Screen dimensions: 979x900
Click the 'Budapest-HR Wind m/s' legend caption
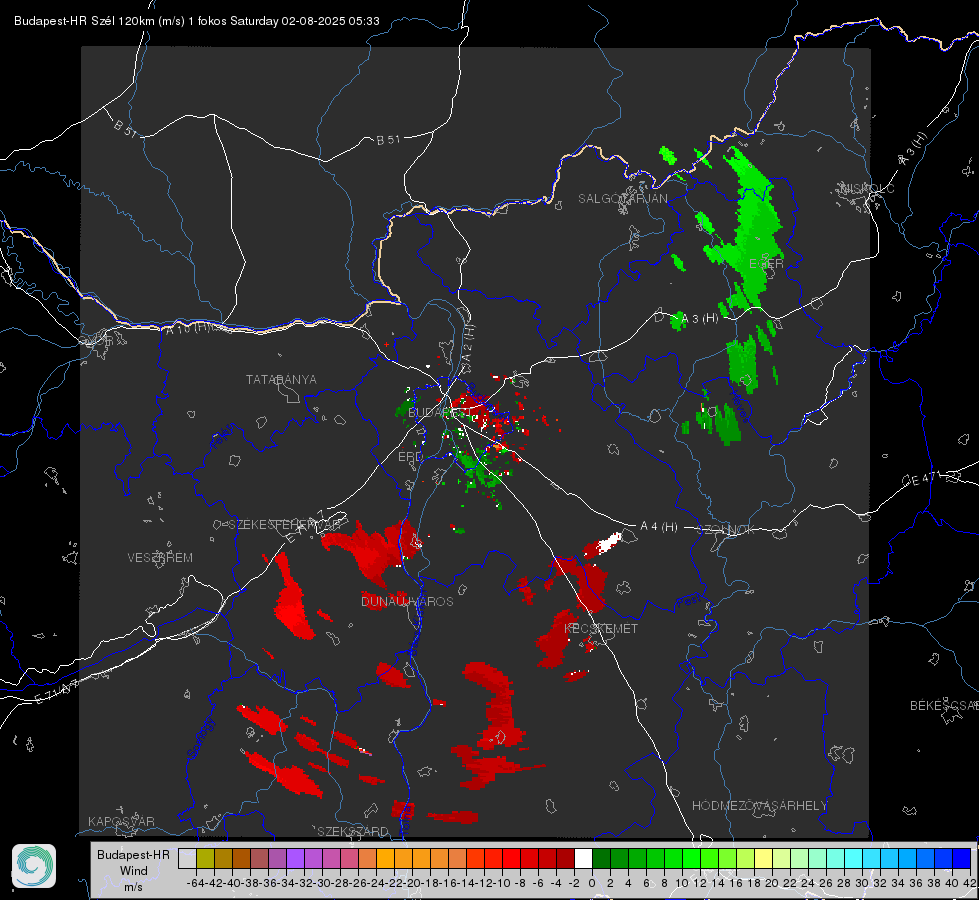[x=133, y=870]
